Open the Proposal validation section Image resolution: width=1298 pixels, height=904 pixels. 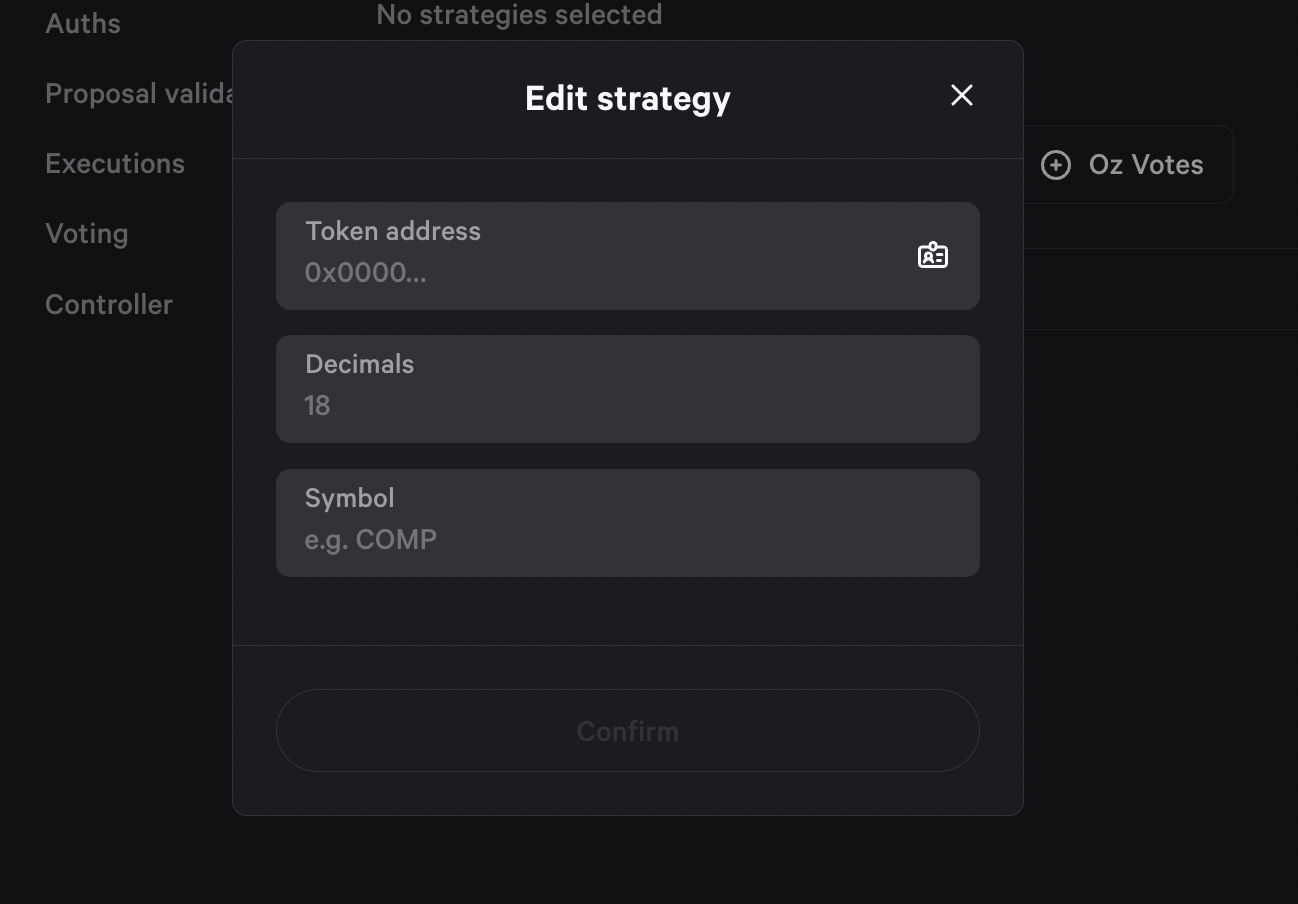[x=140, y=93]
